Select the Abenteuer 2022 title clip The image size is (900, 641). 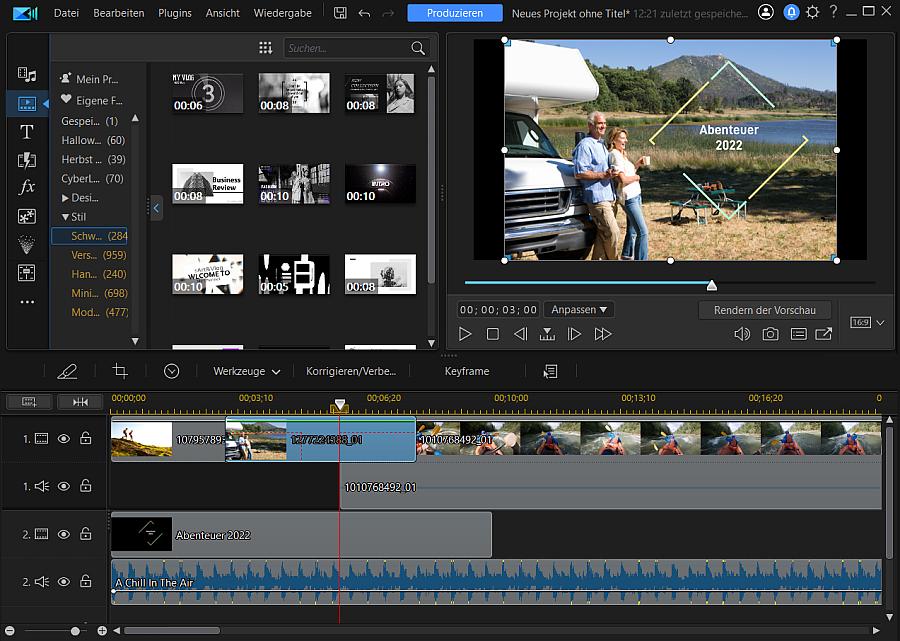300,534
